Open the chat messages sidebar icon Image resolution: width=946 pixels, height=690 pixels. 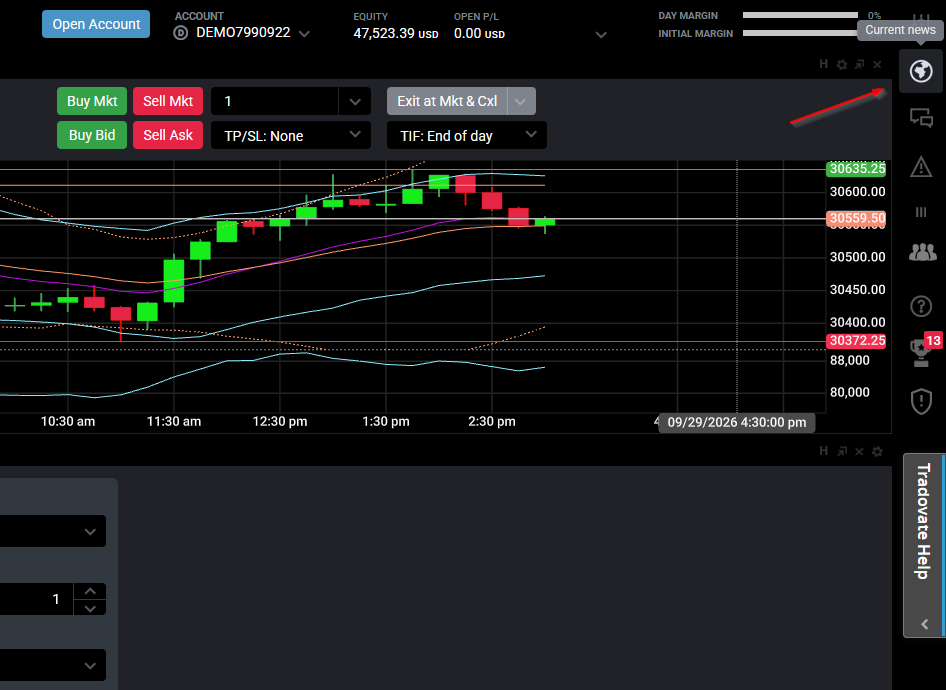[x=921, y=118]
